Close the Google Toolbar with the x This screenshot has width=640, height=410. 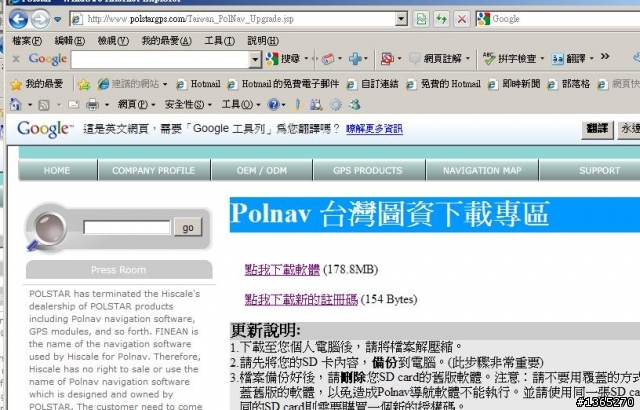(x=16, y=59)
